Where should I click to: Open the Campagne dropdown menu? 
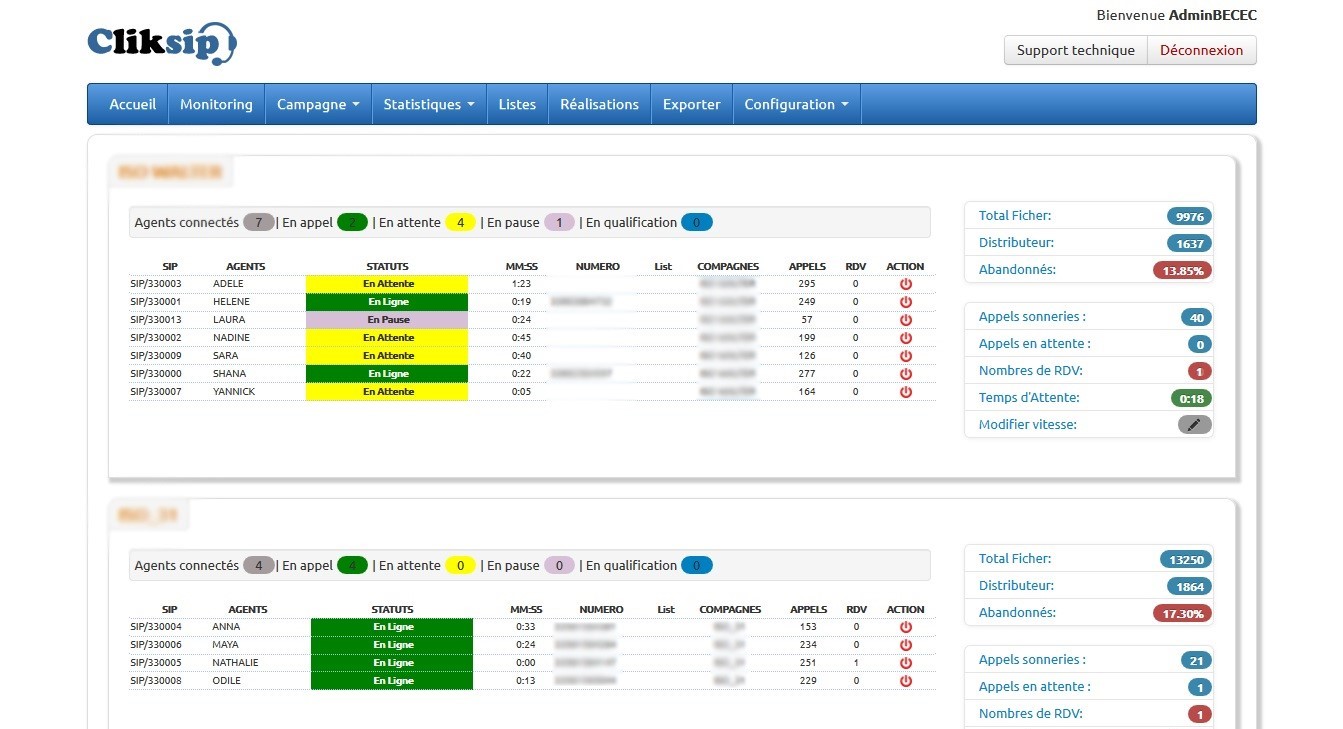pos(317,104)
